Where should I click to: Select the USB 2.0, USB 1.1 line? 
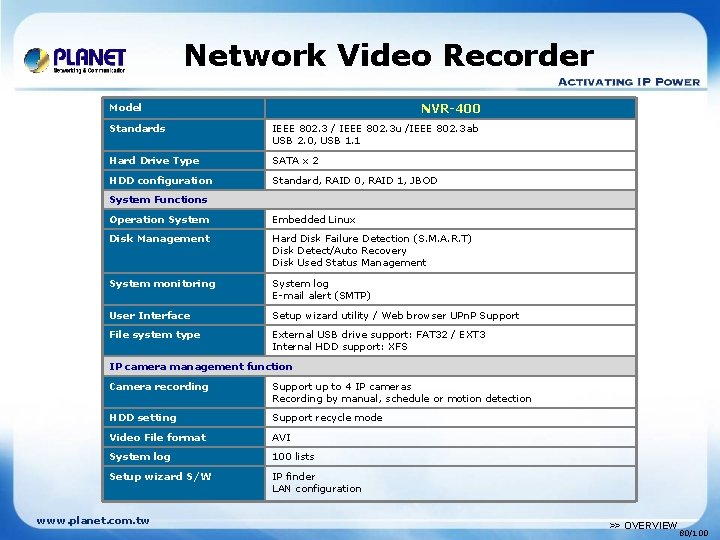[x=316, y=141]
